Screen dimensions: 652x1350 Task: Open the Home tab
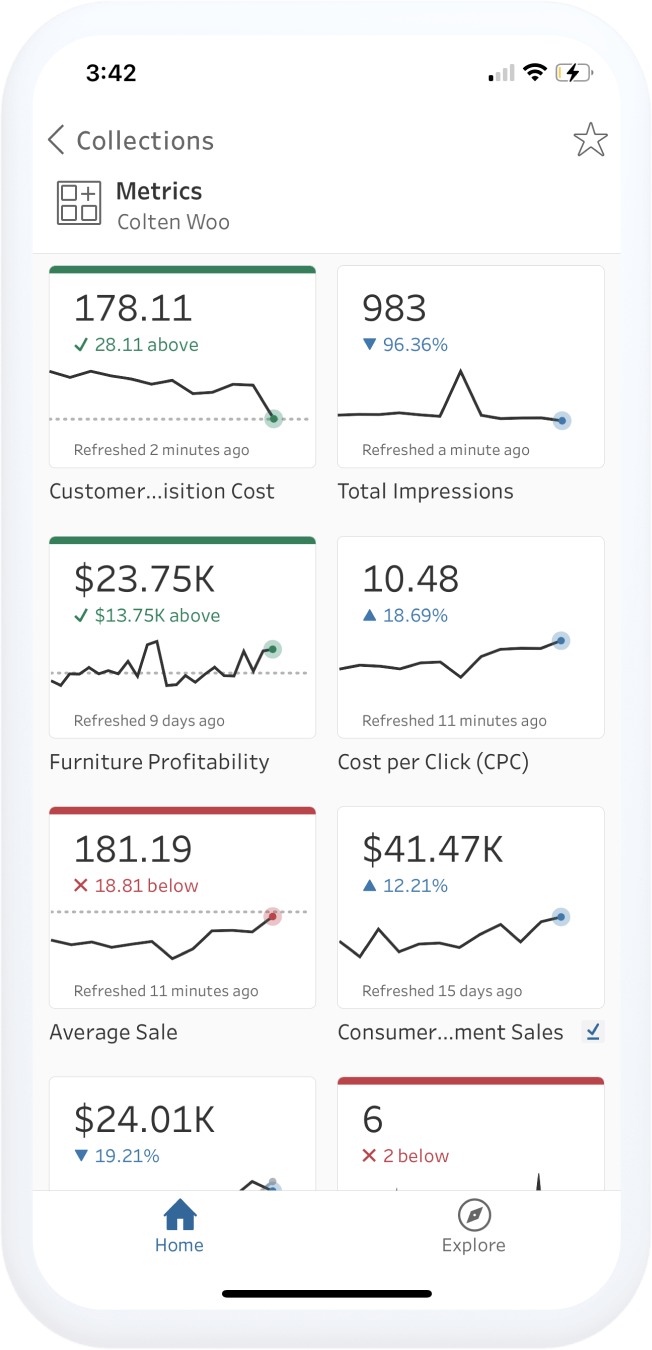click(179, 1228)
